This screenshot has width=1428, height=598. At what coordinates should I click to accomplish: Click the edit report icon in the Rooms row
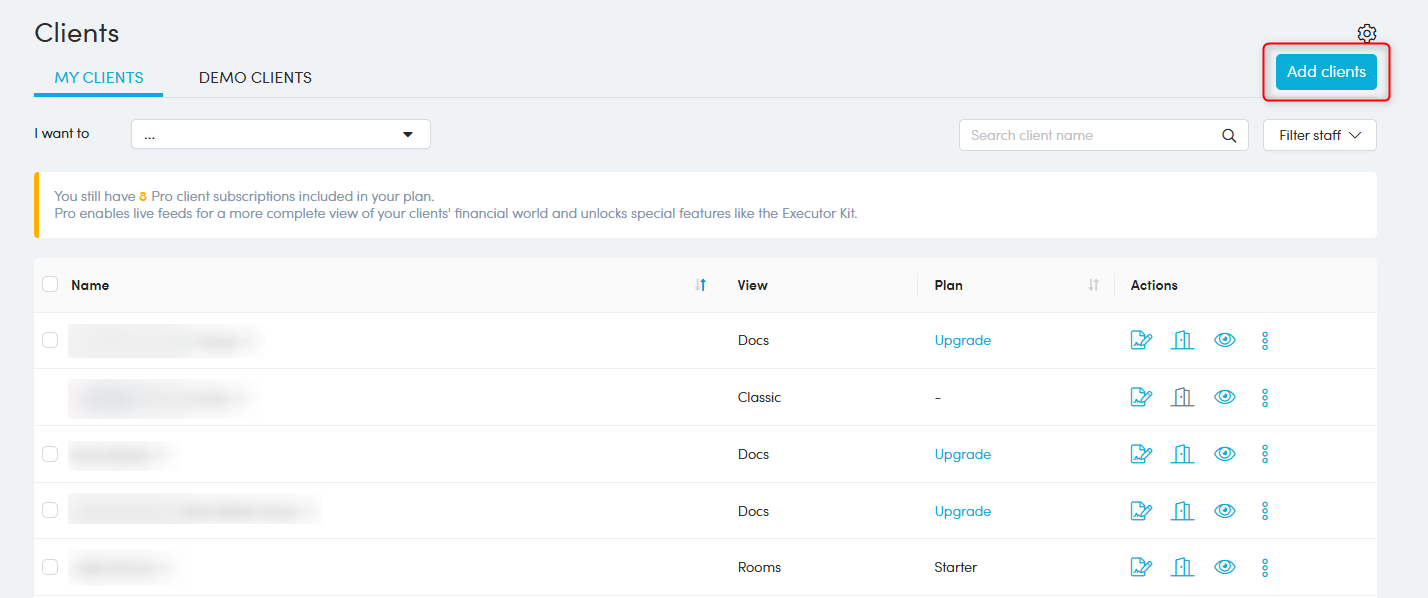(x=1141, y=567)
